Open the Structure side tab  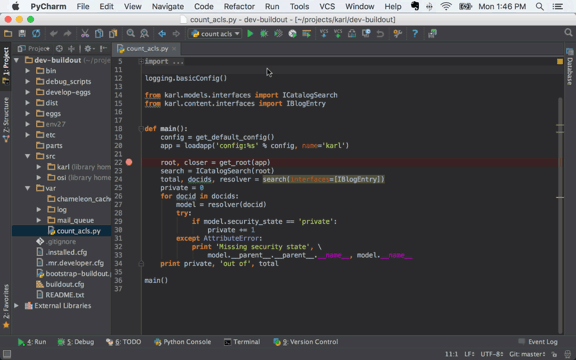[6, 120]
